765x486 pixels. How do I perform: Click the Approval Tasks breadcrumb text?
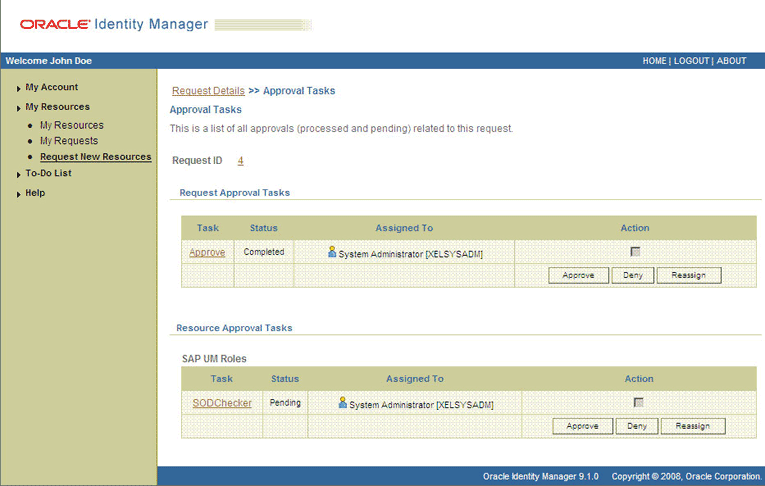tap(299, 91)
